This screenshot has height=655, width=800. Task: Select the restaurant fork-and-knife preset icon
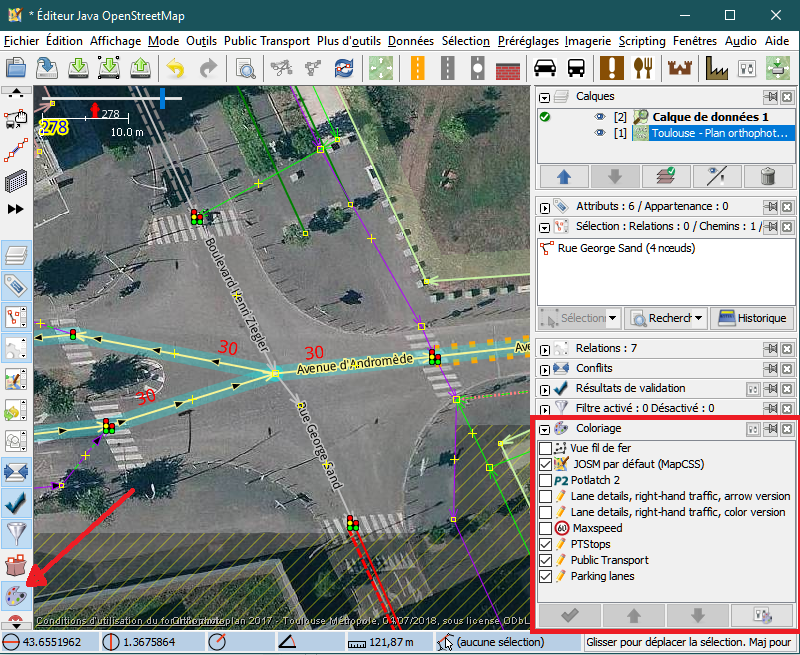coord(645,68)
